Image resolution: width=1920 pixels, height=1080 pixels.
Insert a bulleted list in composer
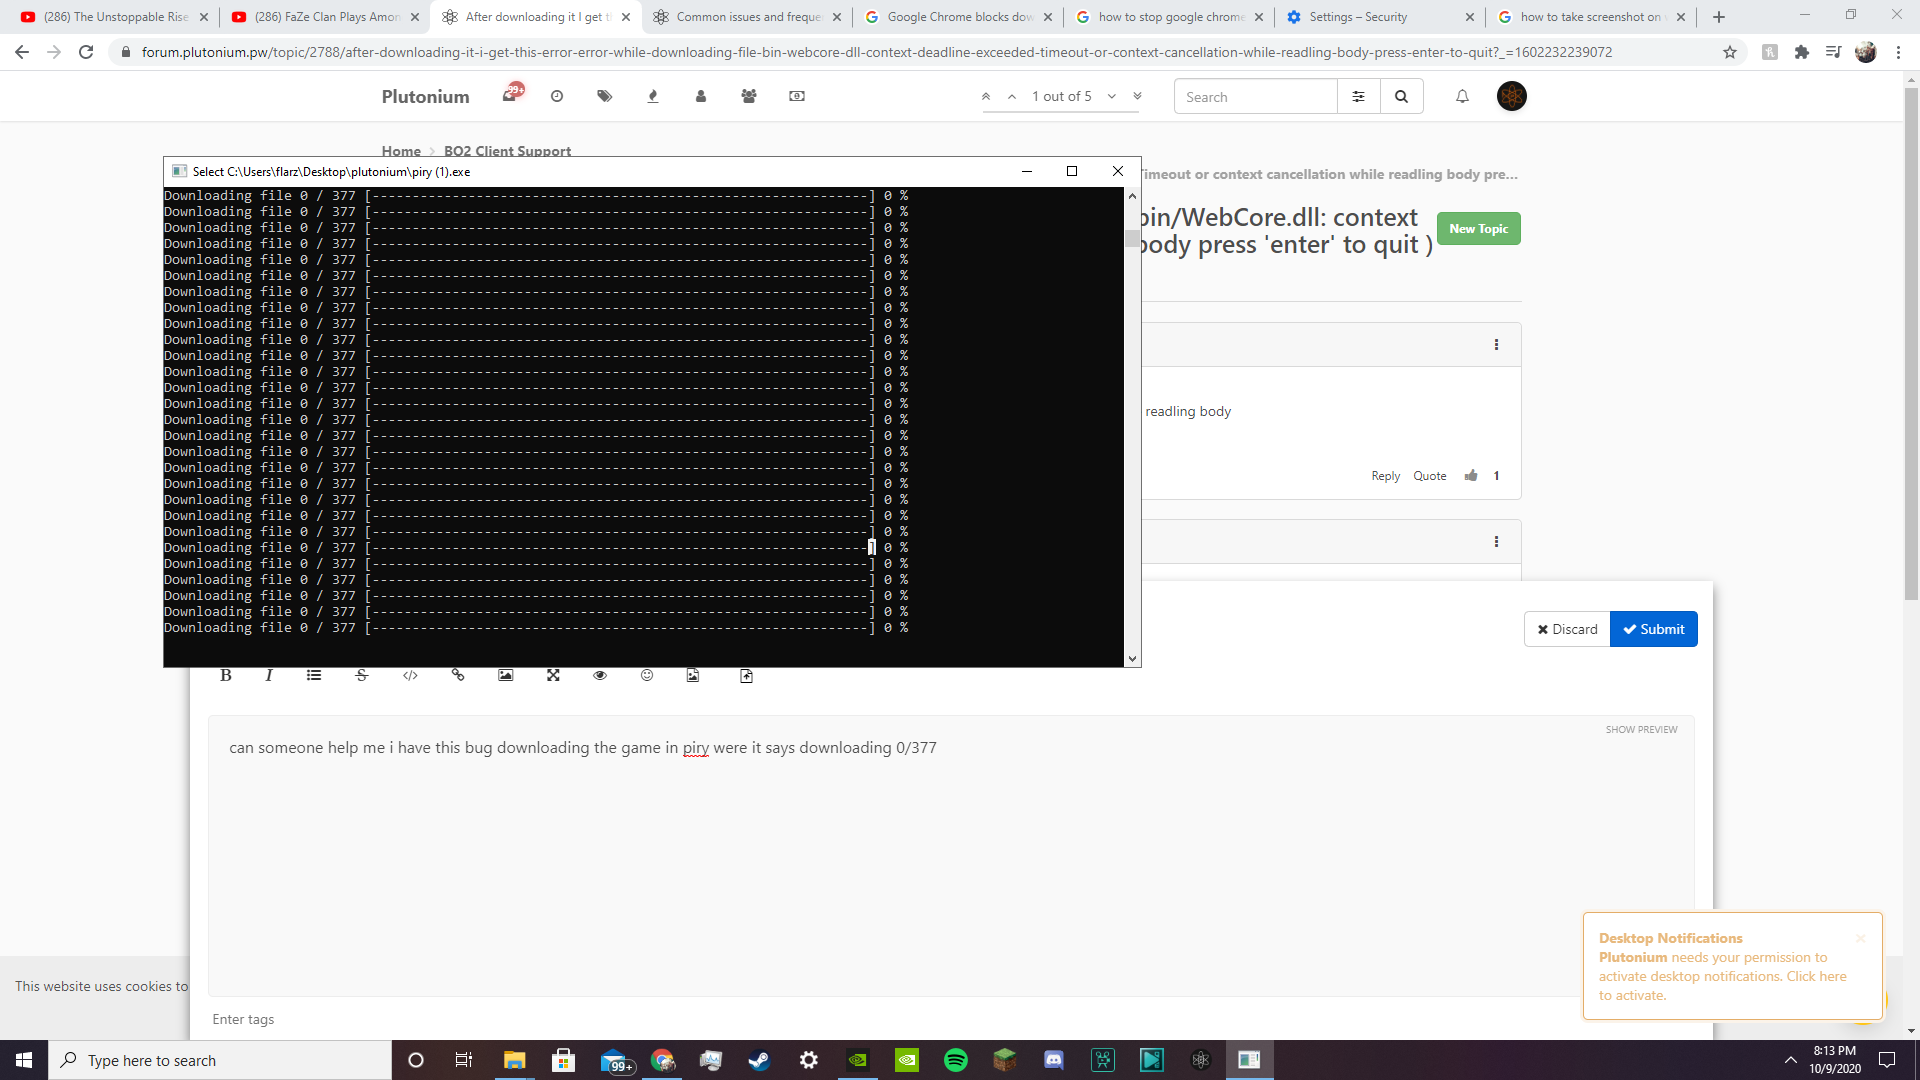click(314, 676)
